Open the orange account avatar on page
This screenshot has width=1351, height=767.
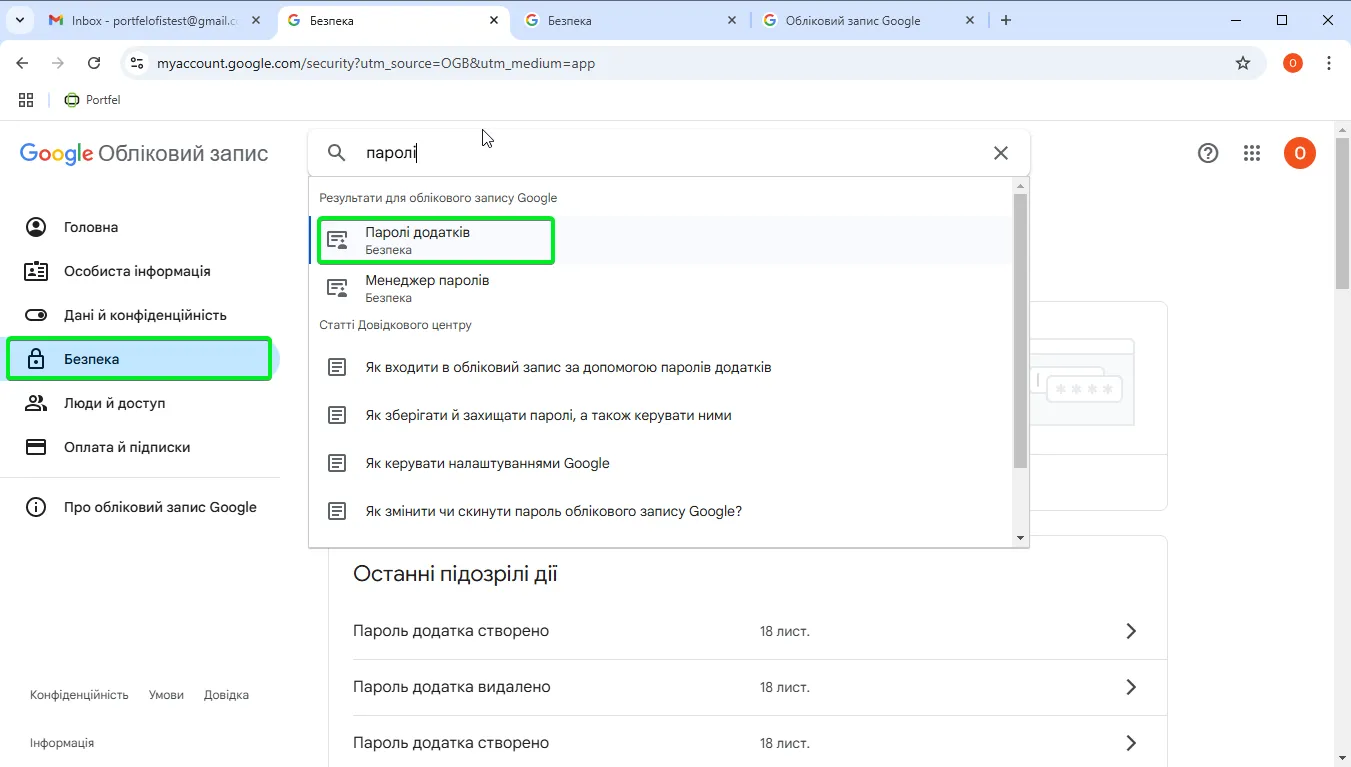coord(1300,153)
